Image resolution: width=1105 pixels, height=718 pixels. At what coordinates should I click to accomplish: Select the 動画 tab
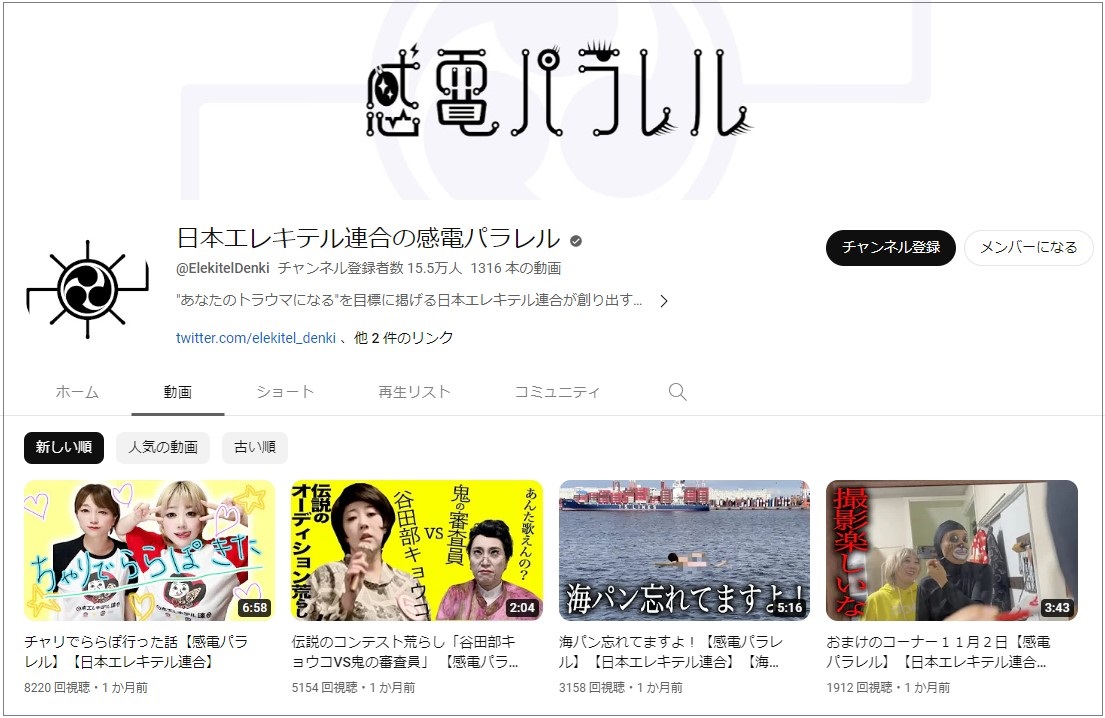(x=178, y=392)
